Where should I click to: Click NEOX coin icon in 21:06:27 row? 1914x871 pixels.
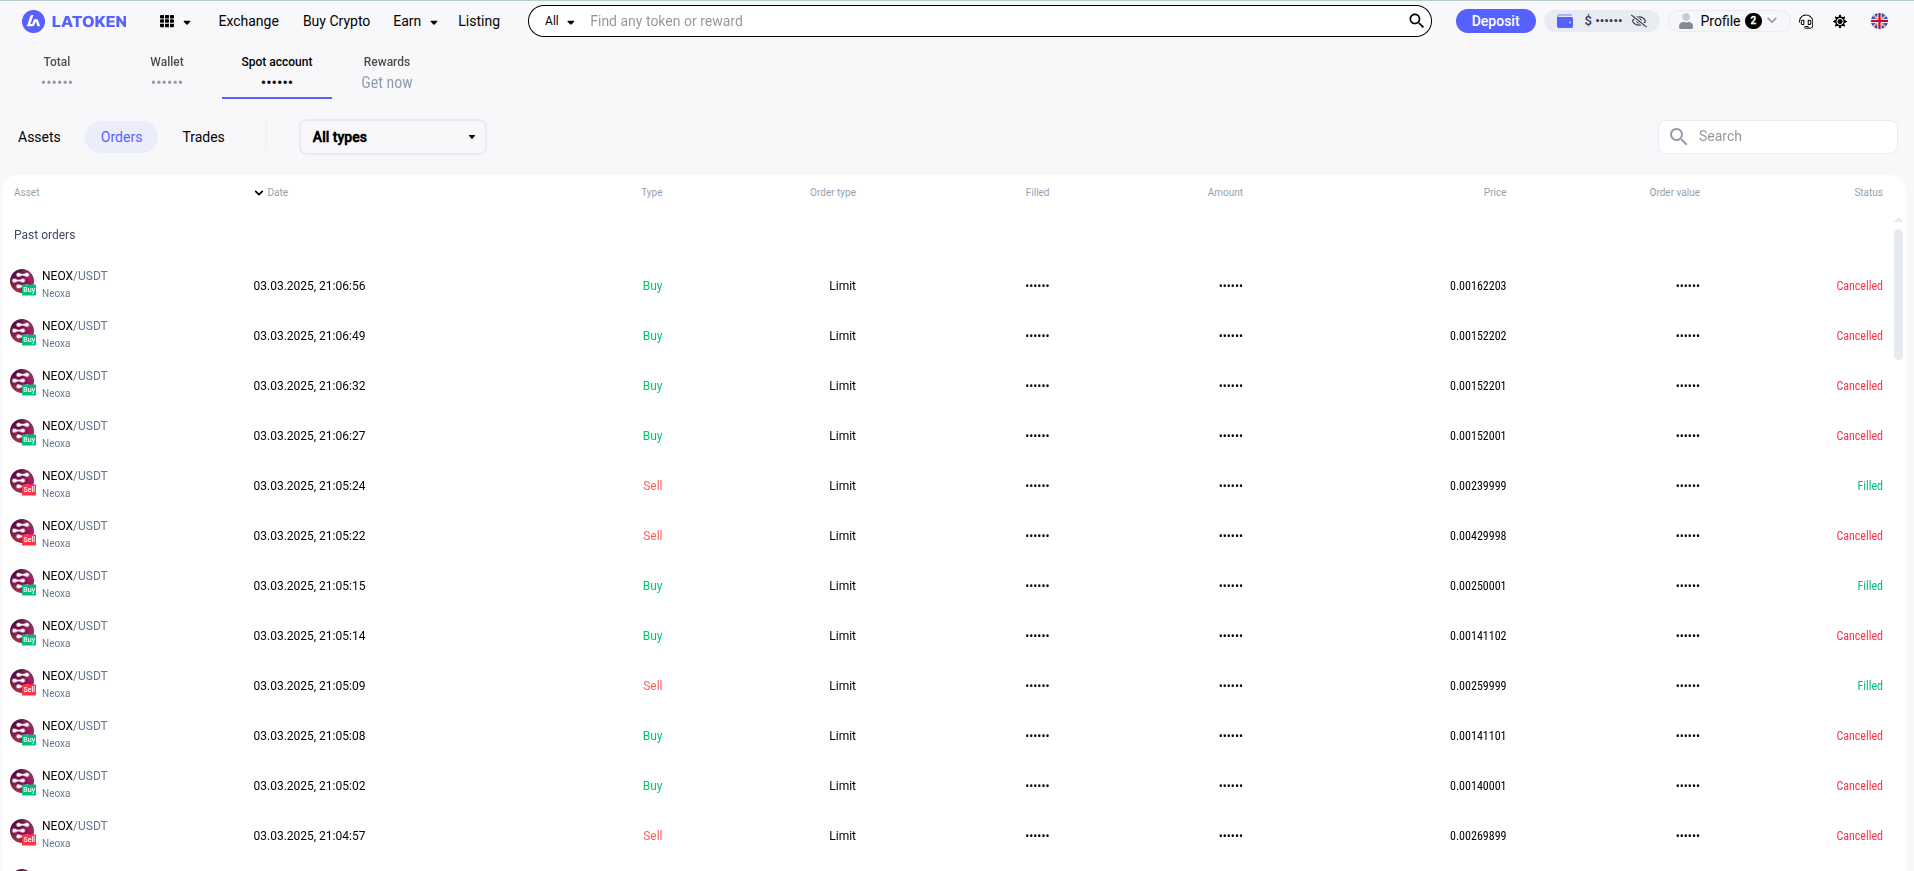coord(22,433)
